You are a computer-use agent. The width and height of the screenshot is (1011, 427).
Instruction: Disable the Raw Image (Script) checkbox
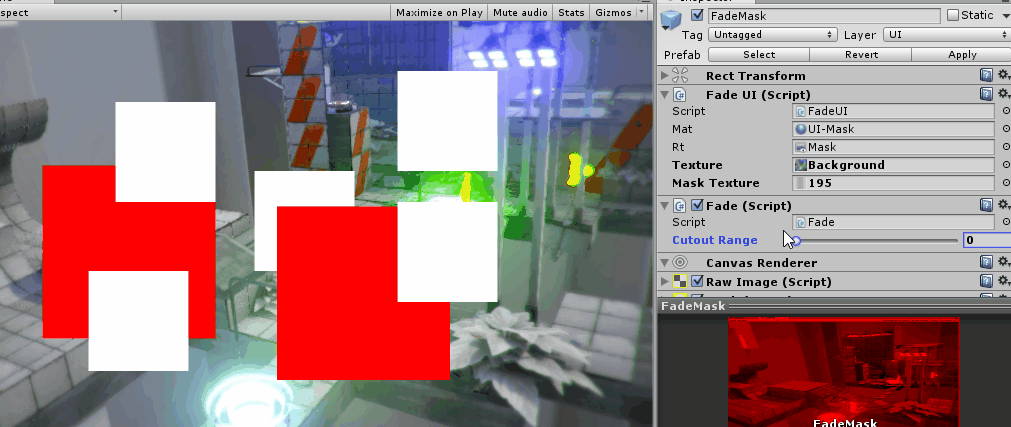pyautogui.click(x=697, y=281)
